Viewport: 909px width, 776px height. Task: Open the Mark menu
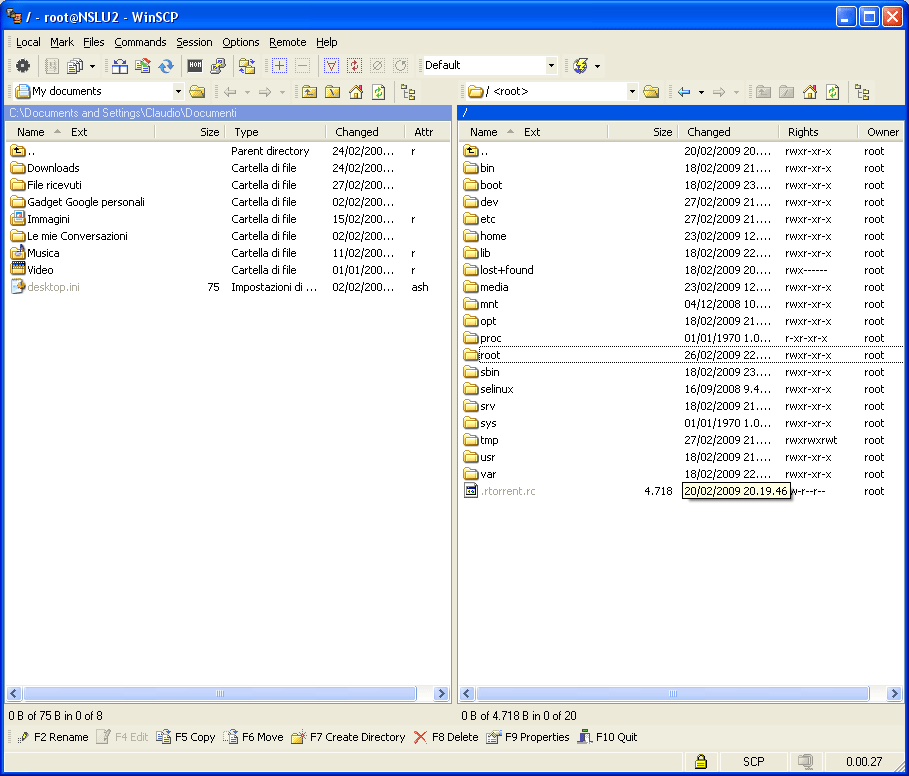62,42
